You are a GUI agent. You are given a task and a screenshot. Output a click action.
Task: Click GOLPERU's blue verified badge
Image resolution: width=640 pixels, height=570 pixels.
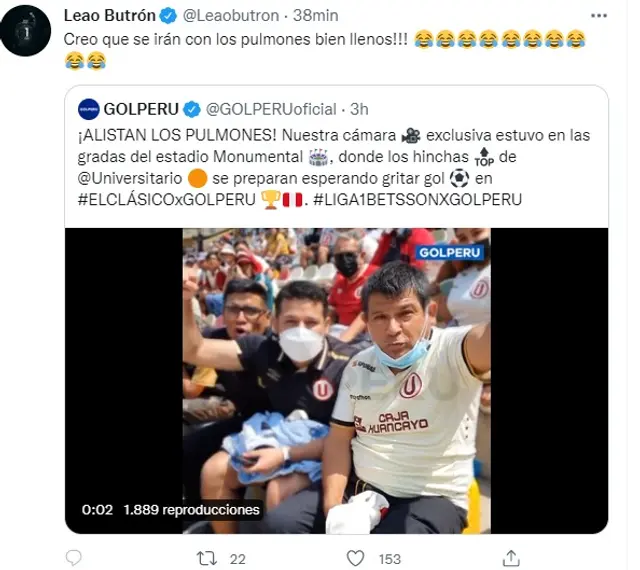point(192,109)
